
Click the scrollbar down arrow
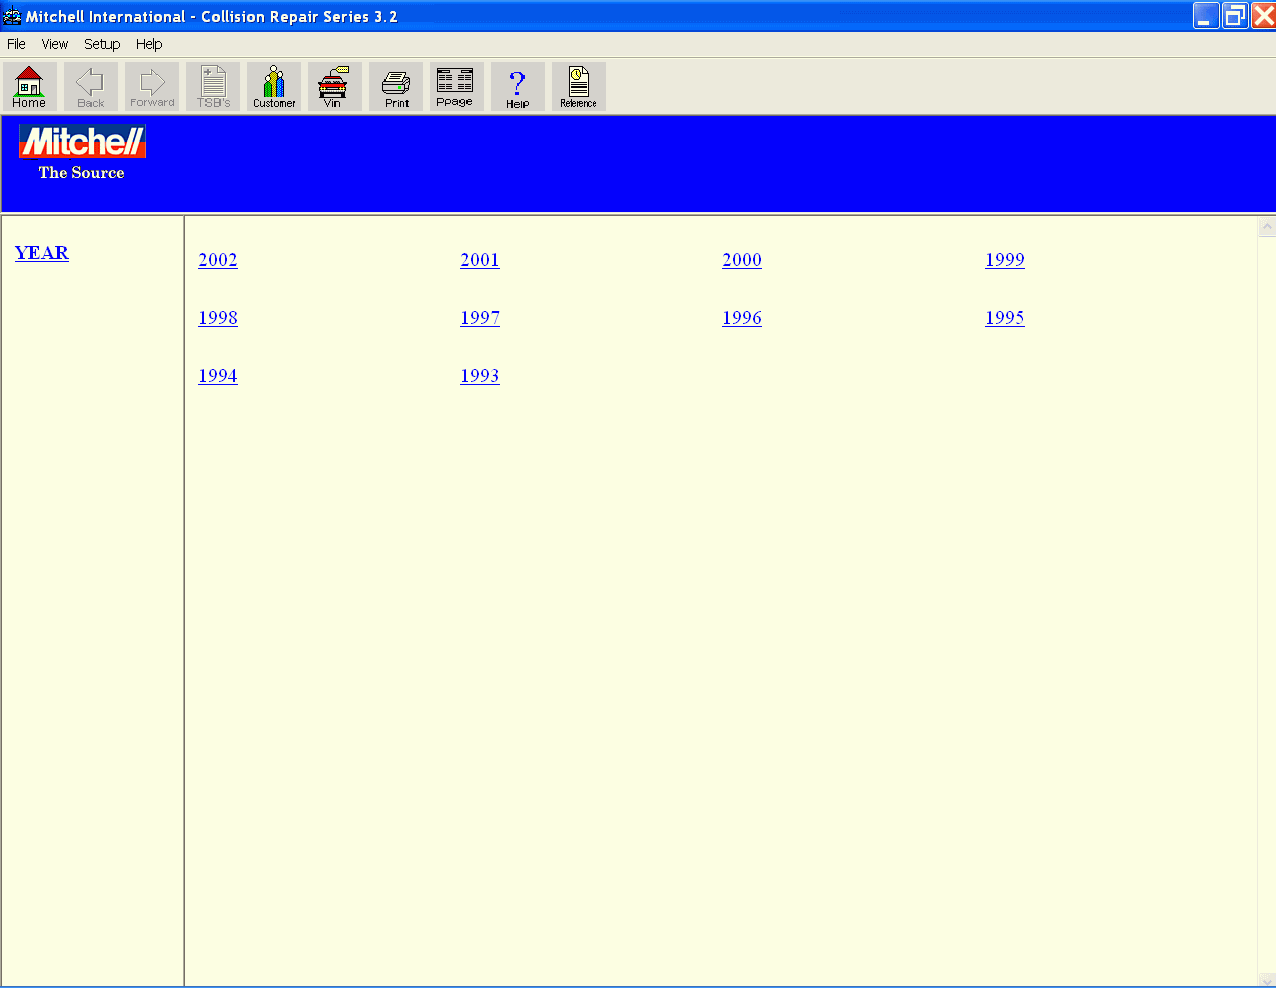pos(1267,980)
